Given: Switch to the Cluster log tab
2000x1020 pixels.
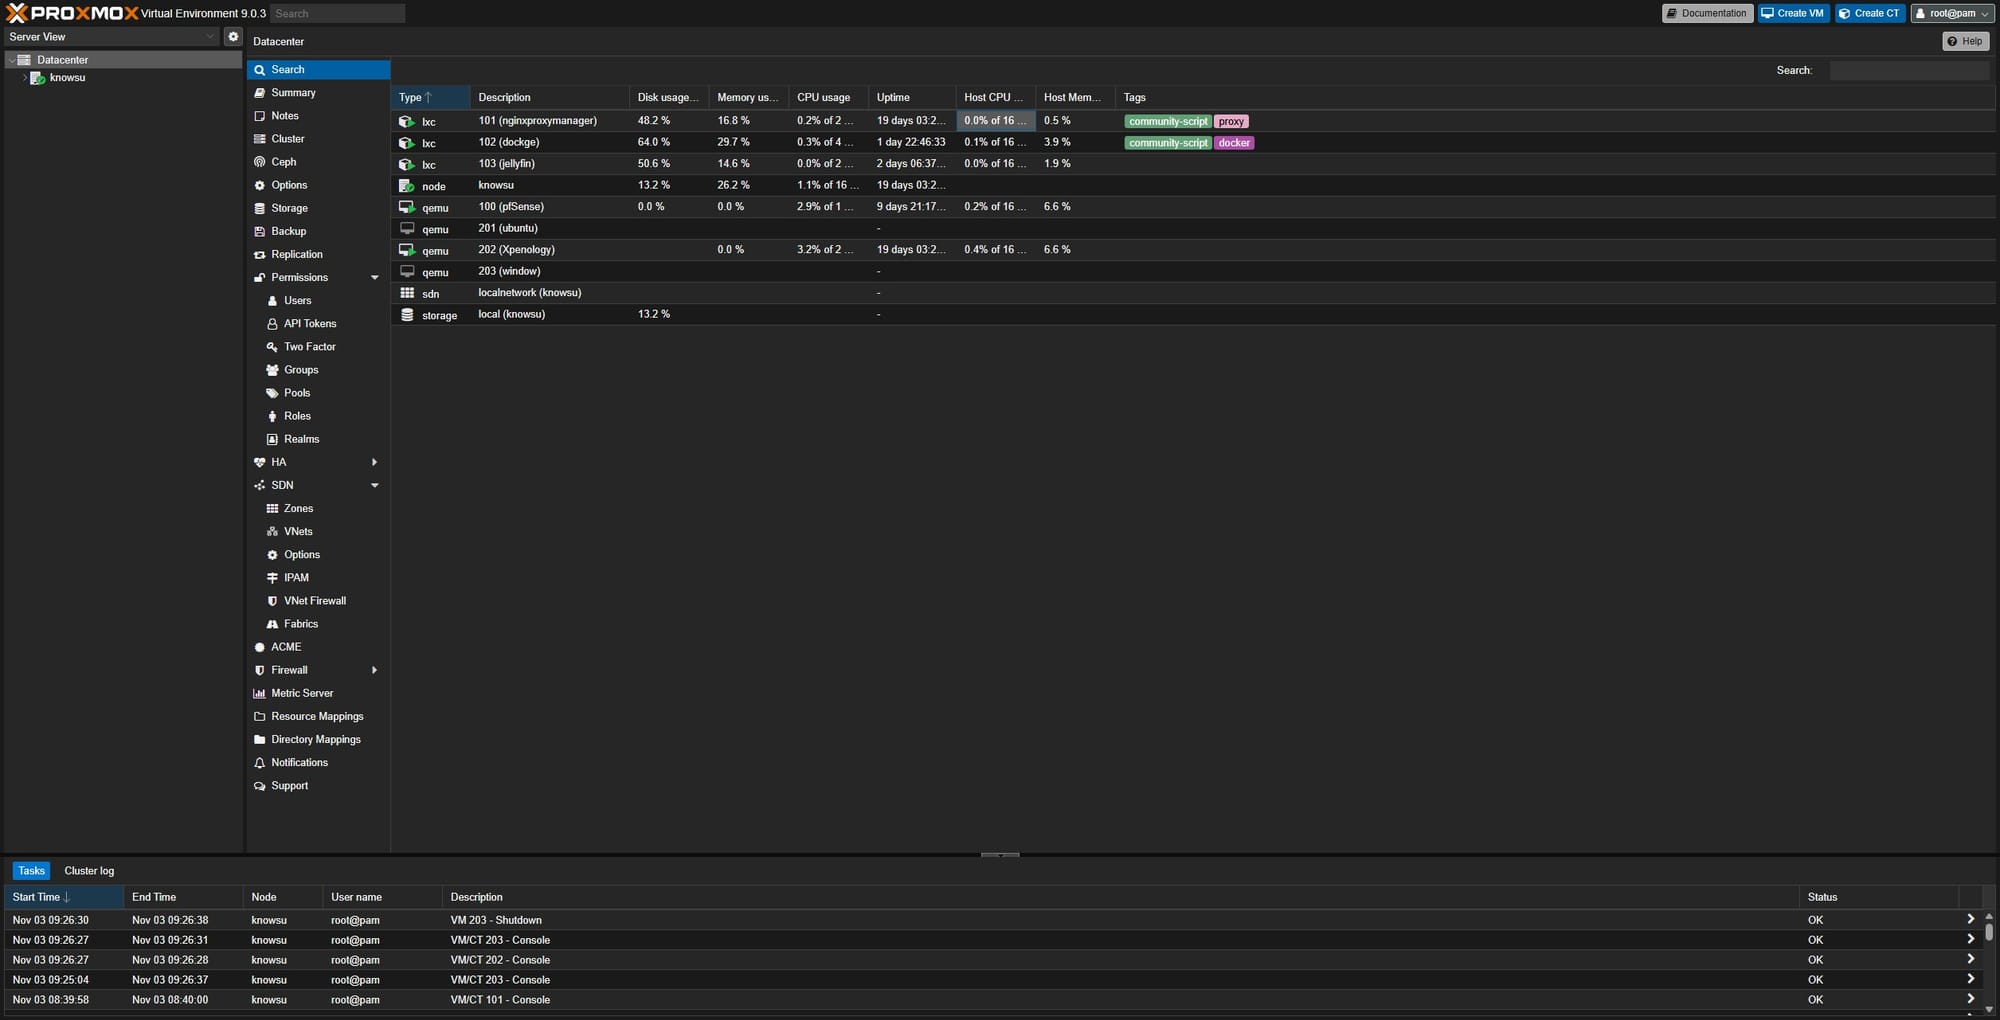Looking at the screenshot, I should click(x=89, y=871).
